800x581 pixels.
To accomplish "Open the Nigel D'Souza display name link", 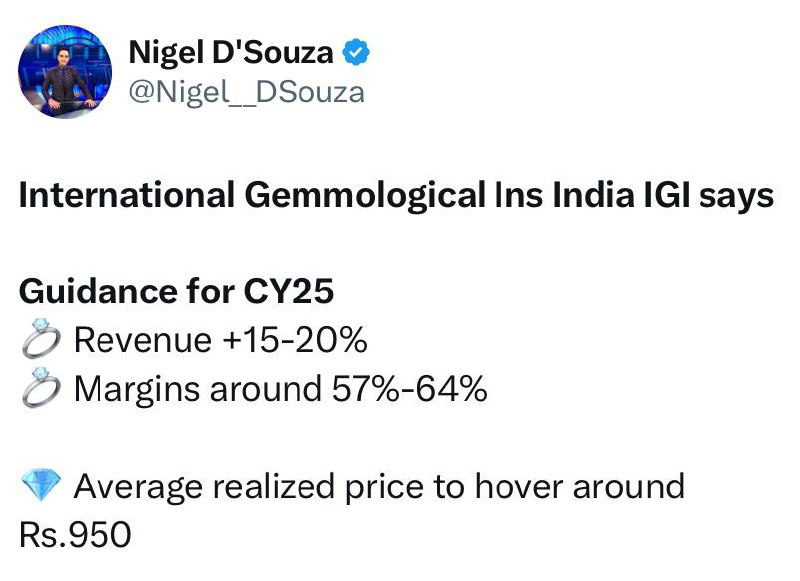I will (231, 53).
